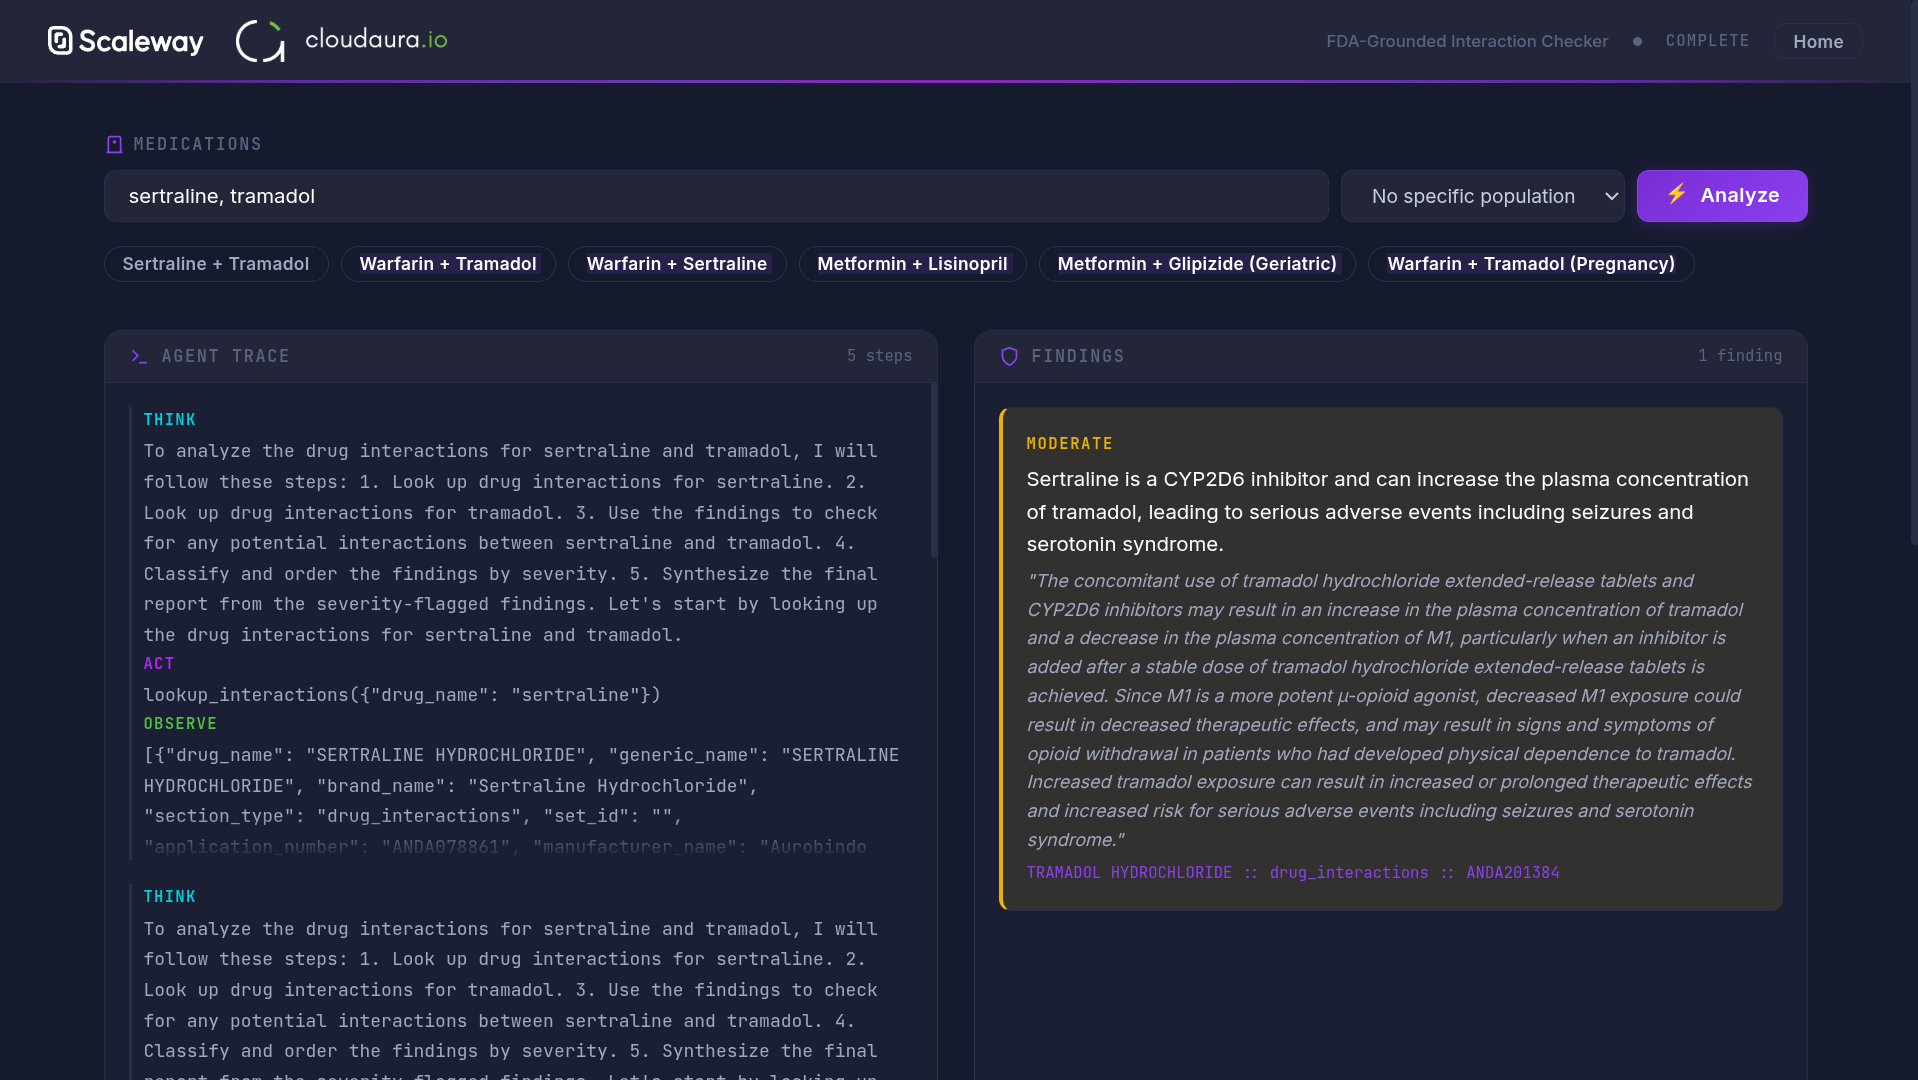The width and height of the screenshot is (1918, 1080).
Task: Run the Analyze button
Action: [1721, 196]
